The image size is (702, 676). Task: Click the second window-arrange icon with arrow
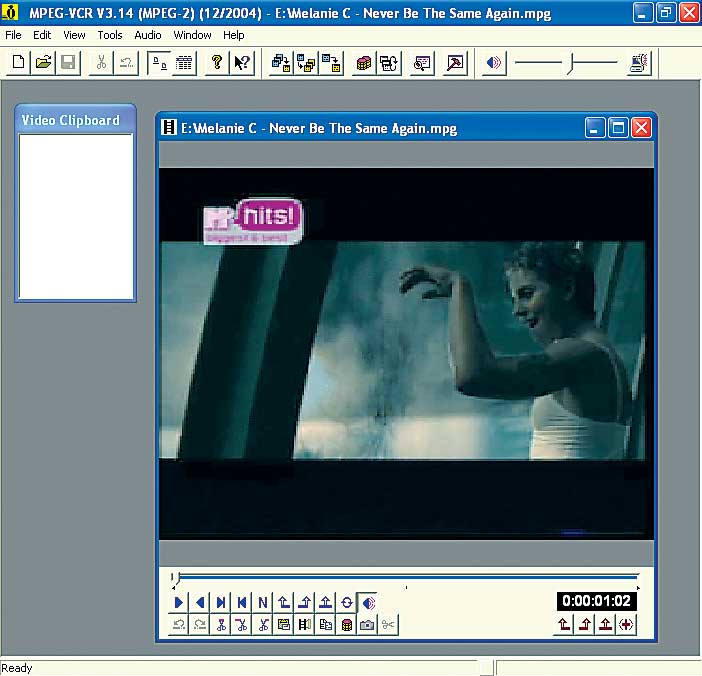tap(306, 63)
